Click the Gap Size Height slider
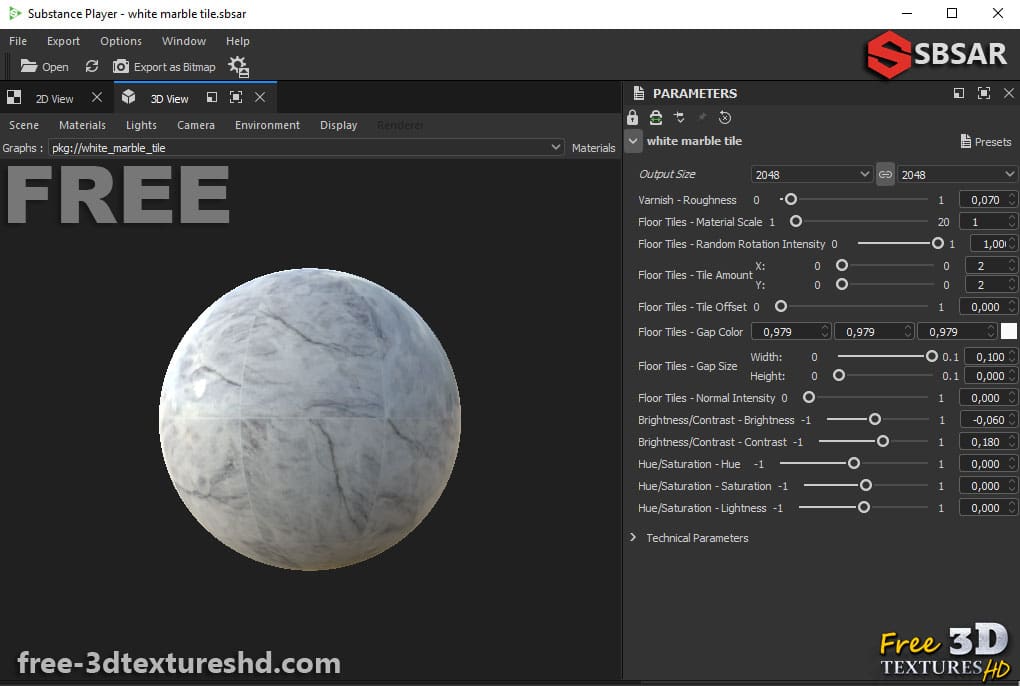The height and width of the screenshot is (686, 1020). tap(885, 375)
